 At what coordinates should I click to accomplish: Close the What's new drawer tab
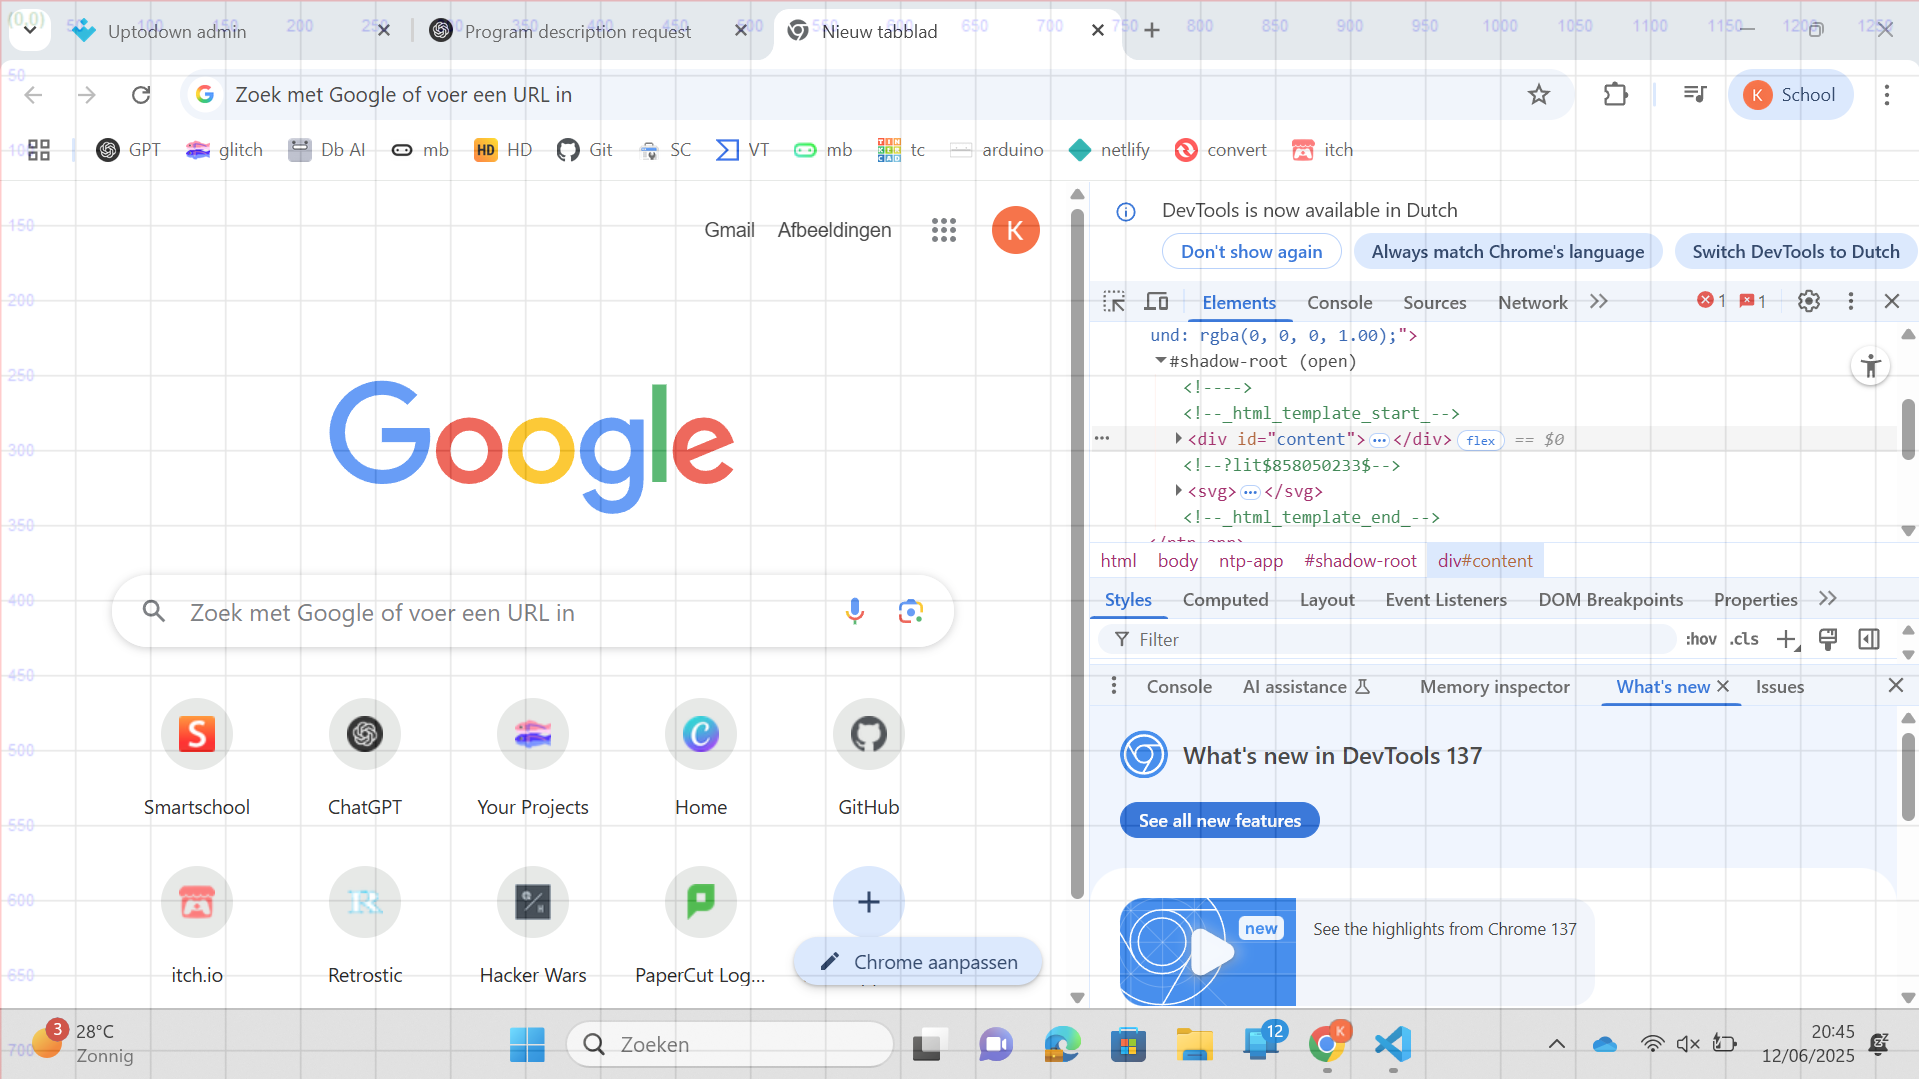pos(1723,686)
